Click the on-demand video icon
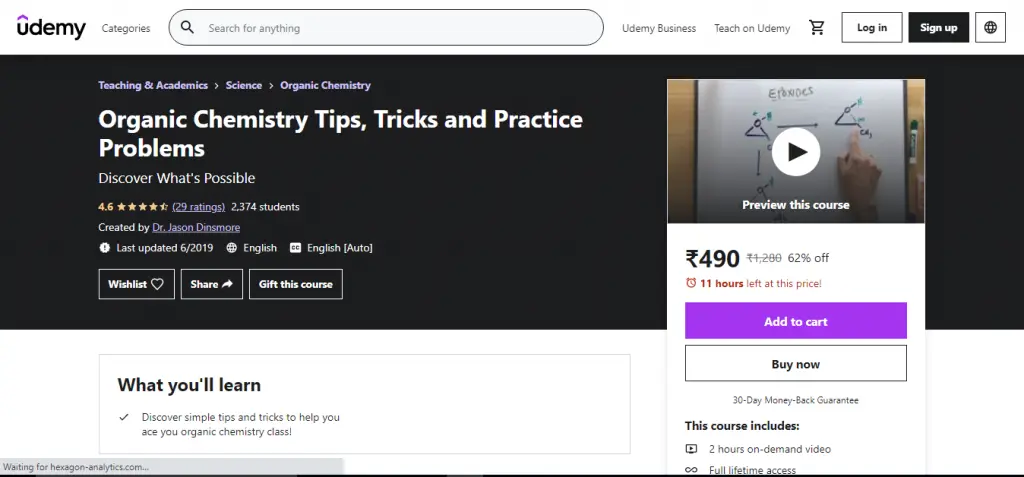The height and width of the screenshot is (477, 1024). pos(691,449)
